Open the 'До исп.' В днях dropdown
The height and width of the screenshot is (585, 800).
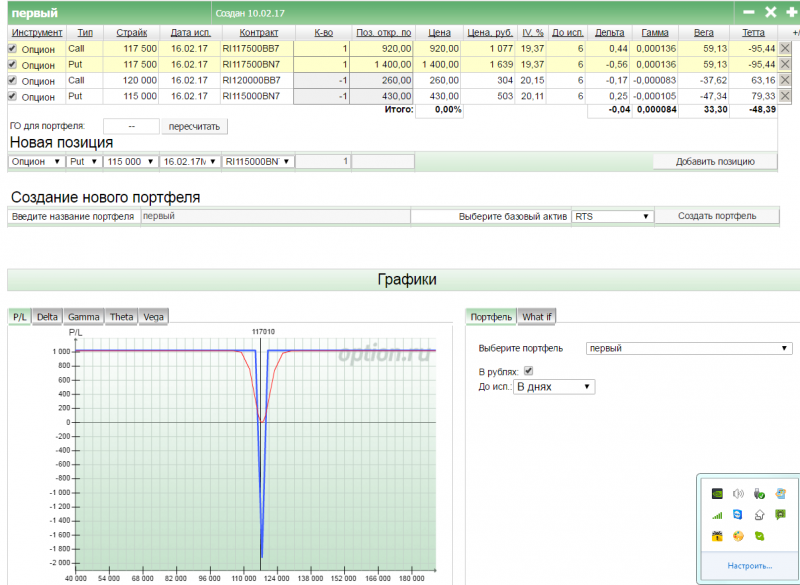coord(554,386)
